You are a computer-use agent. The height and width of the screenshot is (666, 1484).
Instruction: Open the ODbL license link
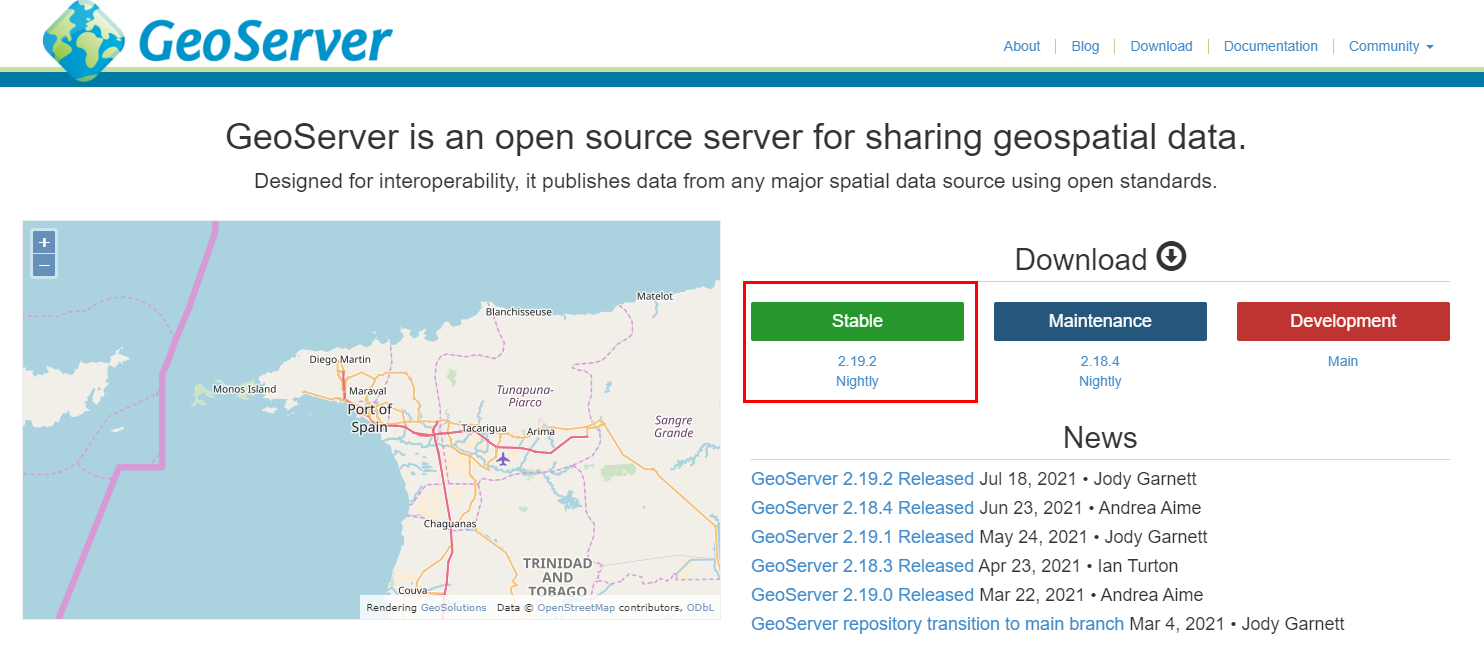point(700,608)
